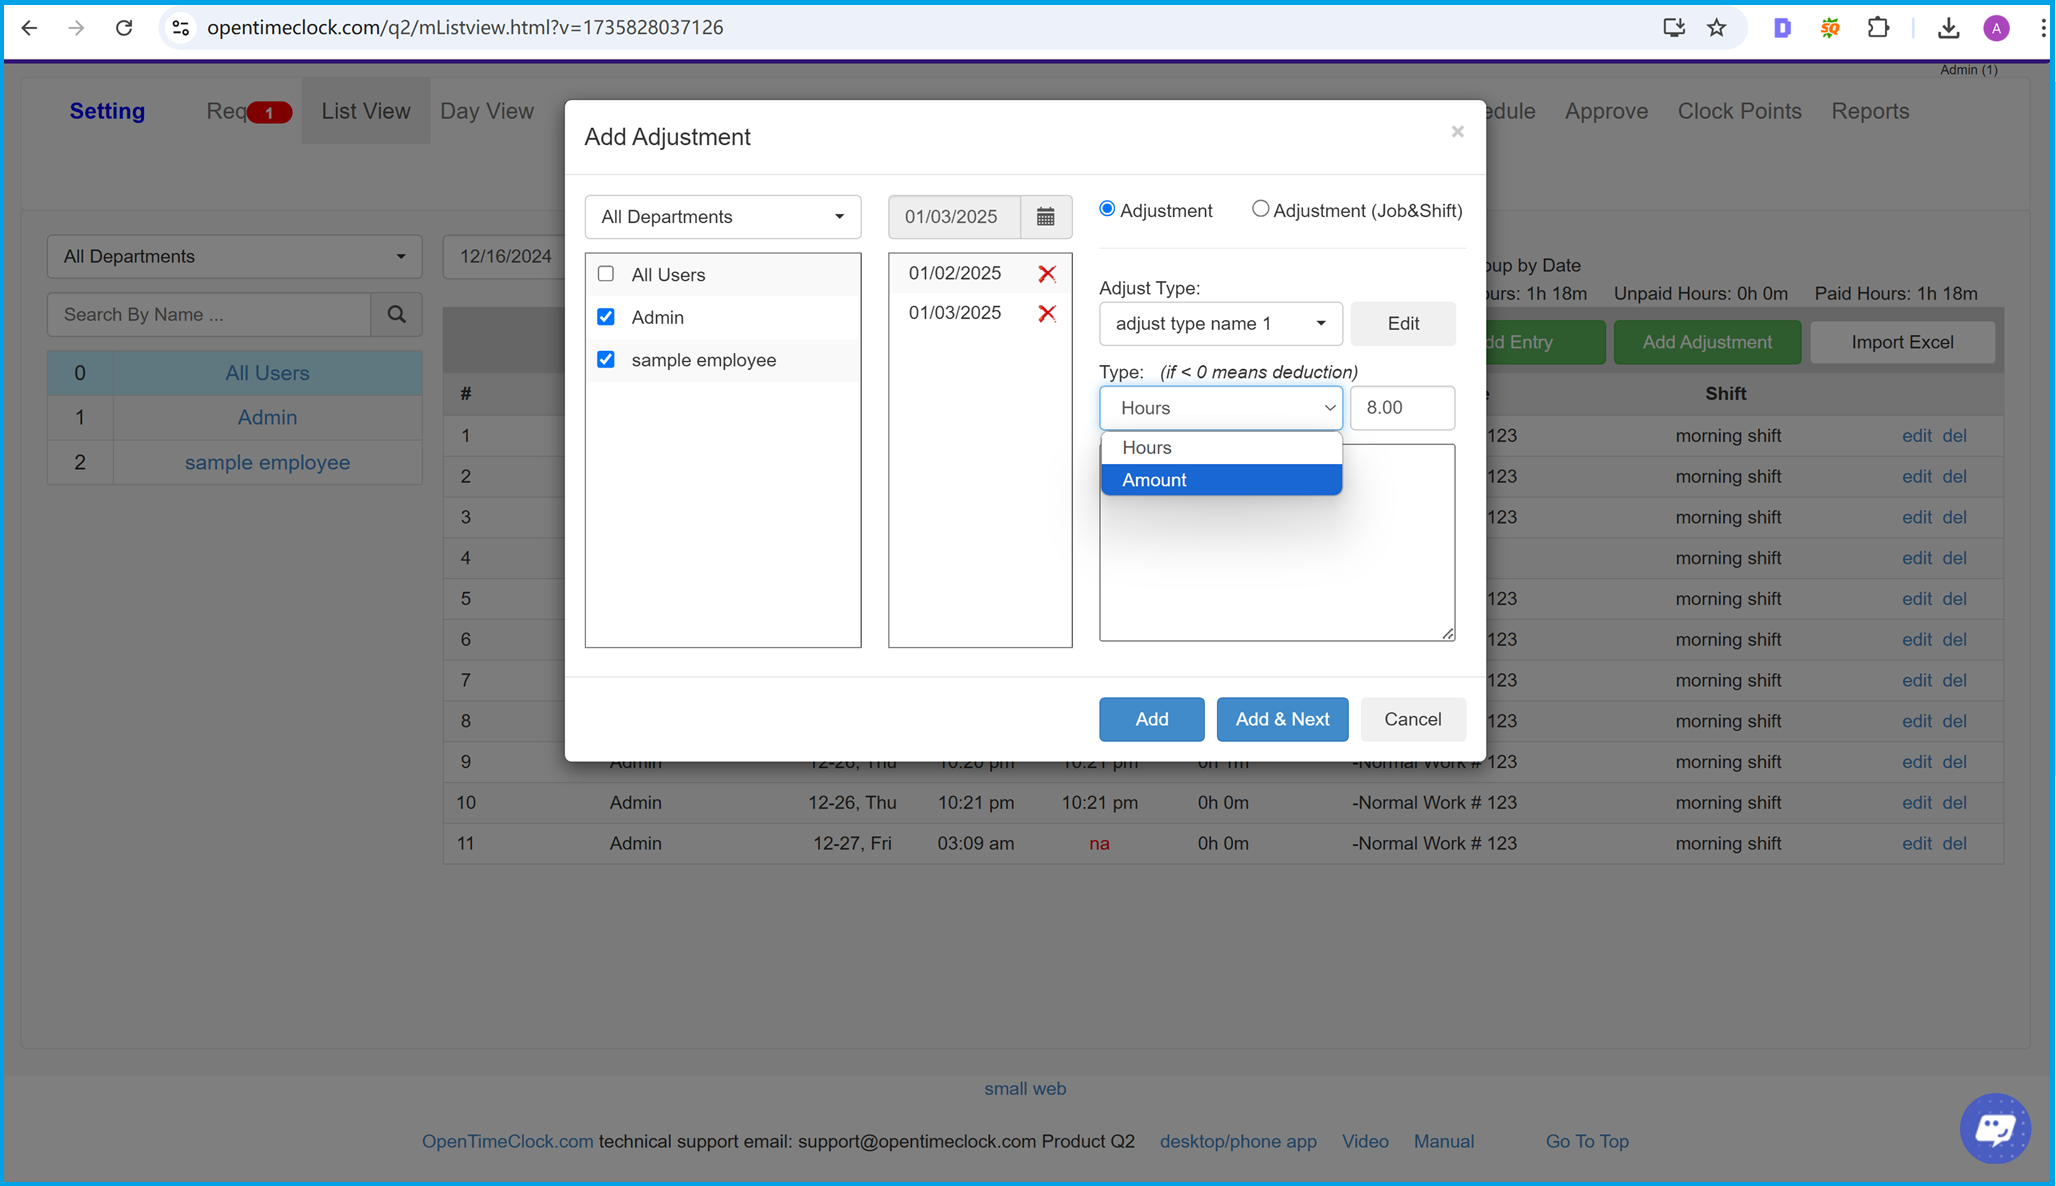Click the 8.00 value input field
Image resolution: width=2056 pixels, height=1186 pixels.
coord(1402,408)
